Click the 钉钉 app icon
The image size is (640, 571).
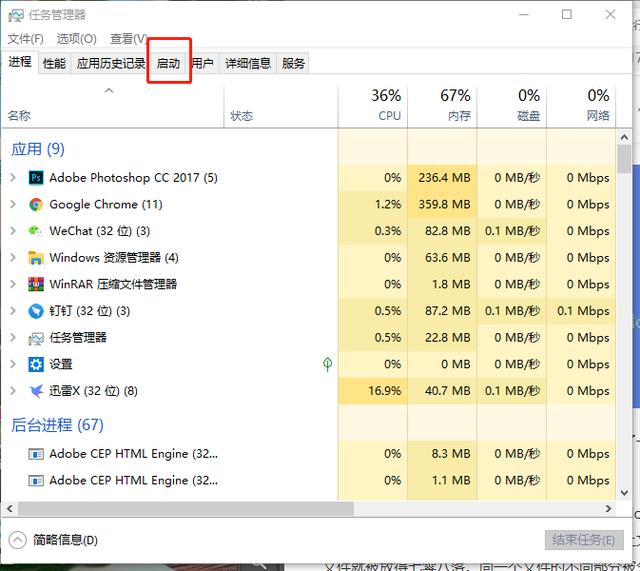(36, 311)
